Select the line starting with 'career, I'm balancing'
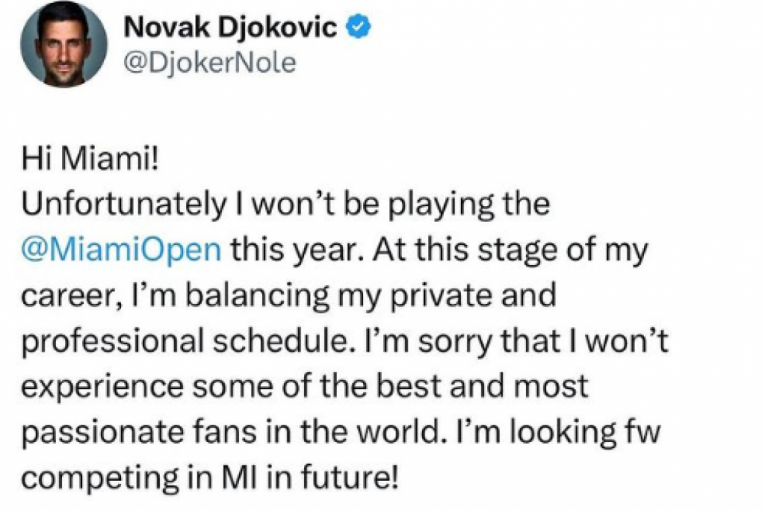Viewport: 765px width, 510px height. [296, 295]
